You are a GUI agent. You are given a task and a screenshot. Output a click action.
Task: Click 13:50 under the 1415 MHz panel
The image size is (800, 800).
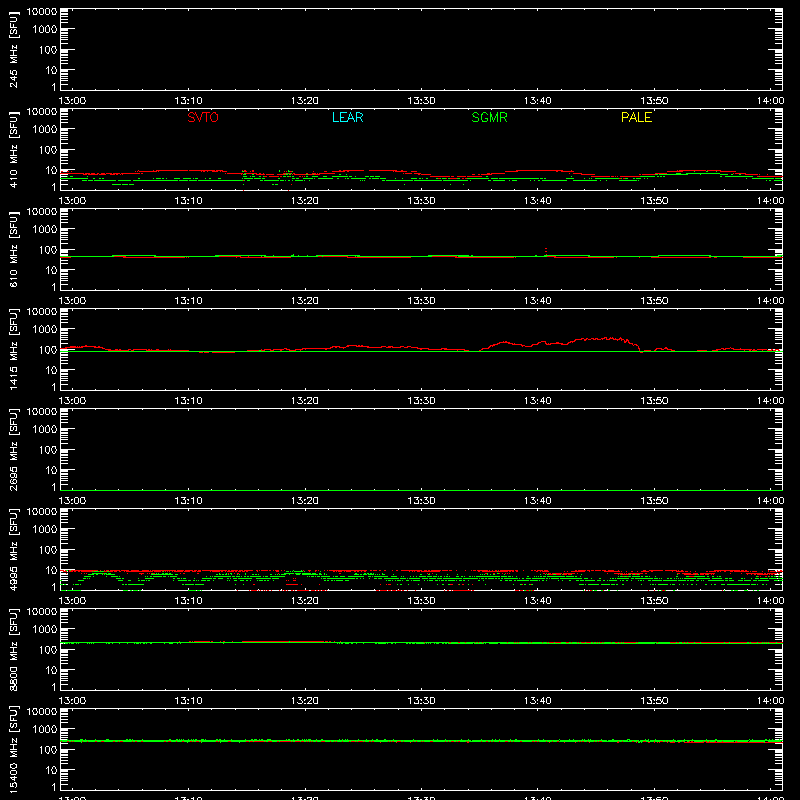tap(654, 401)
